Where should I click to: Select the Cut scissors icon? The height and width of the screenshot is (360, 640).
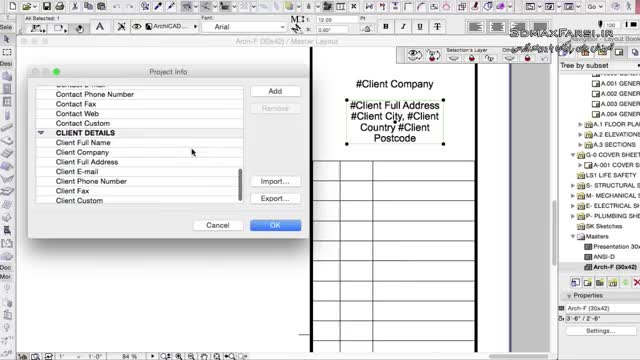75,6
